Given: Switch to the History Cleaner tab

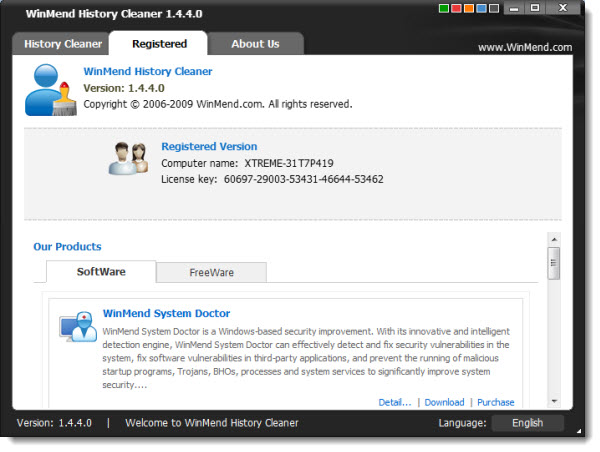Looking at the screenshot, I should (62, 44).
